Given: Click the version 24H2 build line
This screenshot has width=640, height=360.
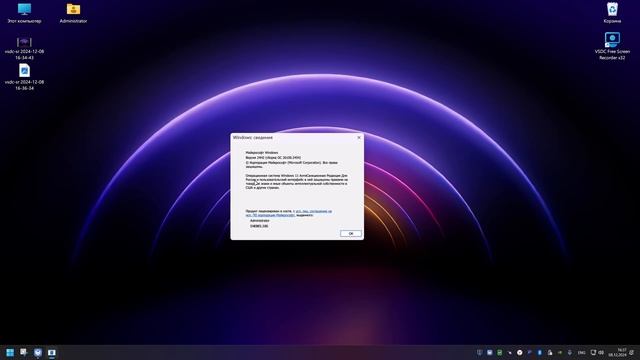Looking at the screenshot, I should tap(273, 157).
